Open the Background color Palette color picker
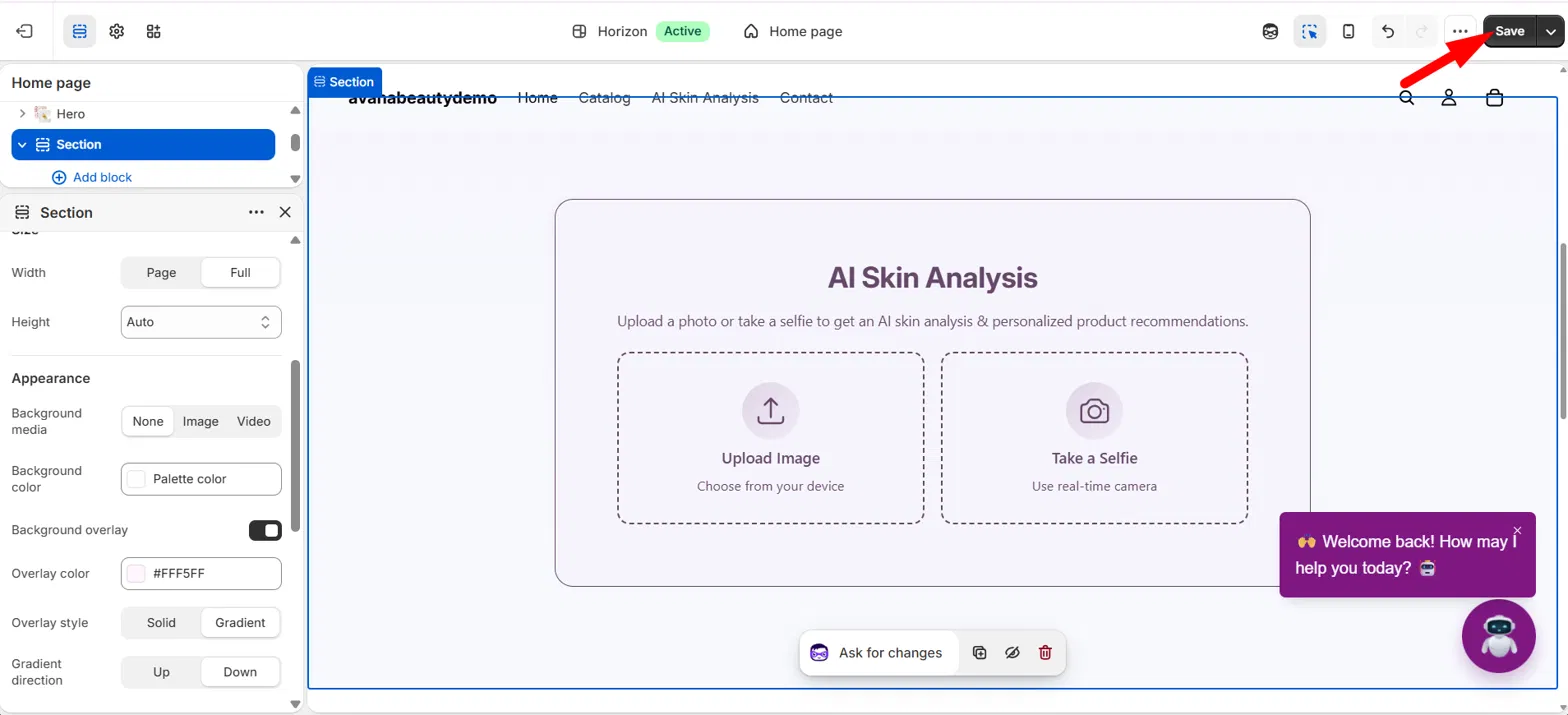This screenshot has height=715, width=1568. pos(201,479)
